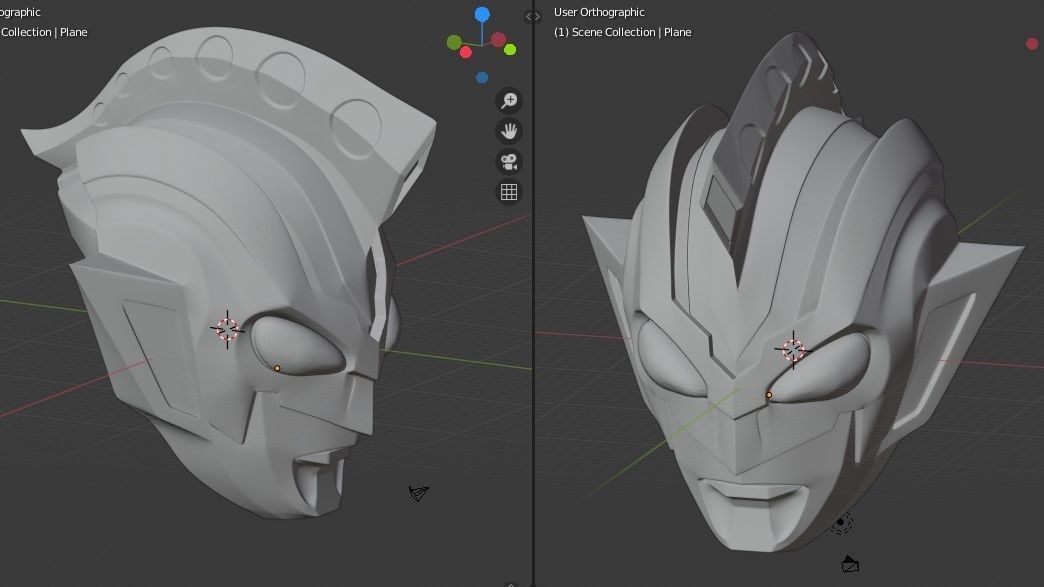This screenshot has width=1044, height=587.
Task: Click the red axis dot in right viewport
Action: point(1032,44)
